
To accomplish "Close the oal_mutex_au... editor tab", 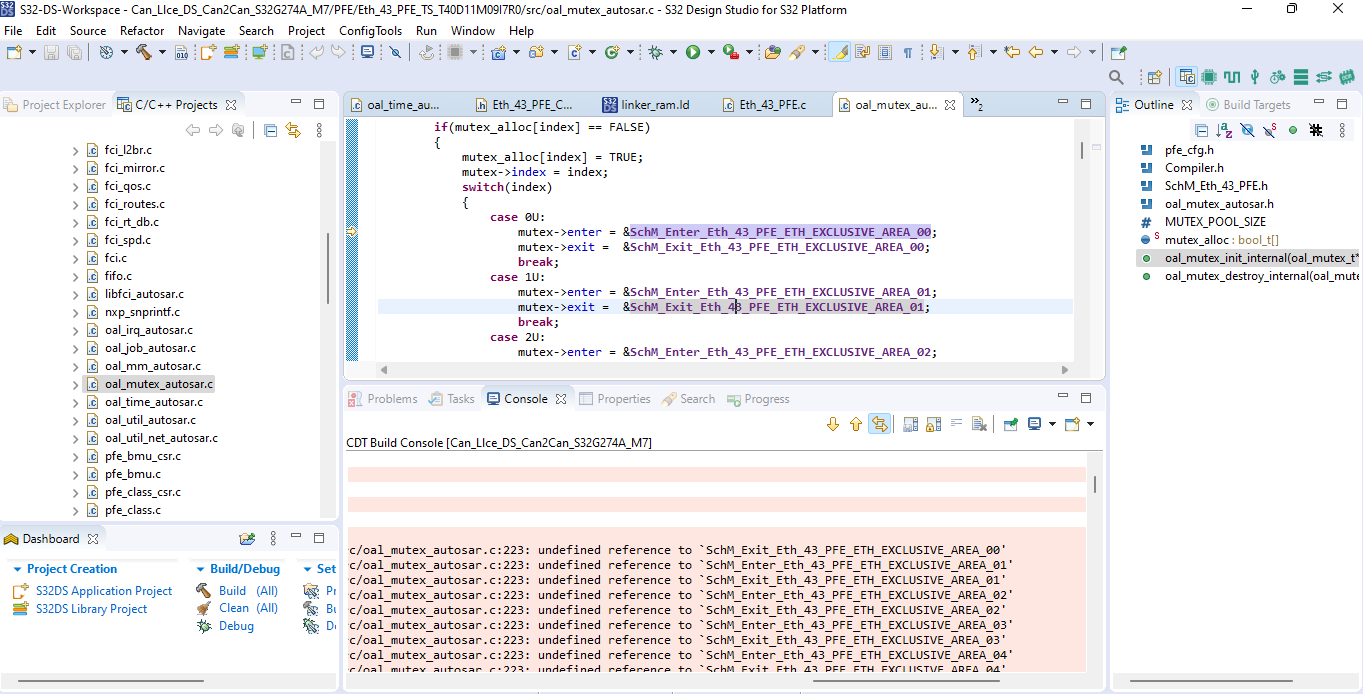I will pyautogui.click(x=949, y=104).
